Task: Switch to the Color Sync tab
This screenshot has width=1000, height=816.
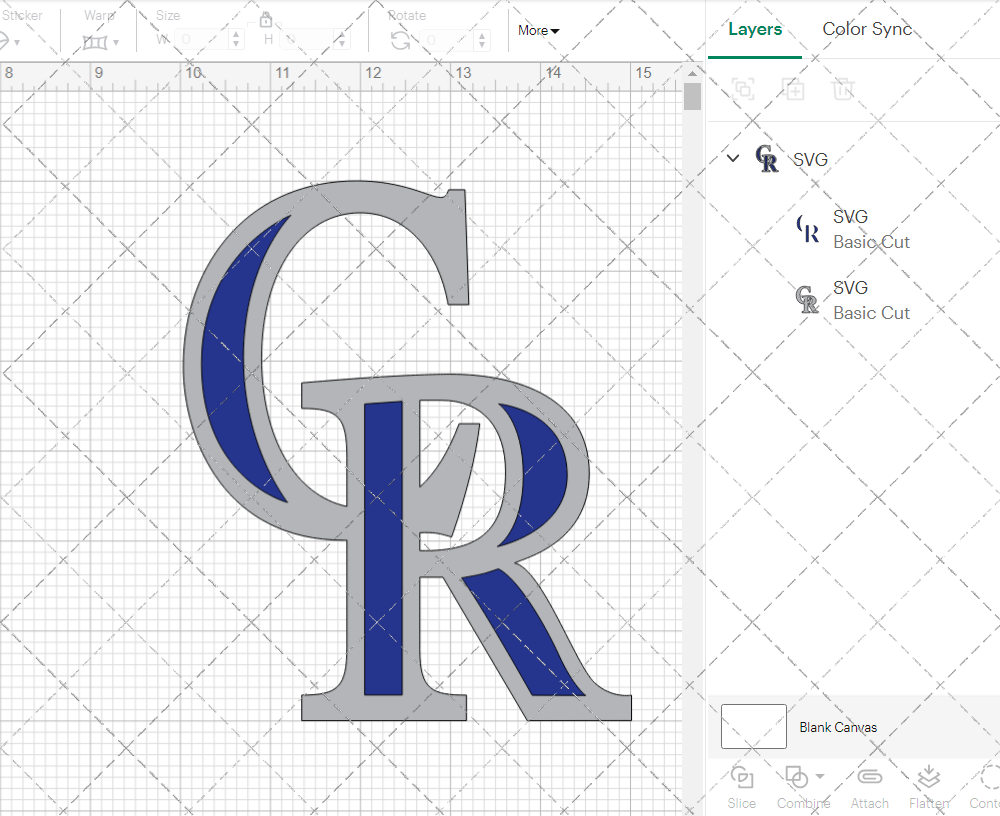Action: pos(867,29)
